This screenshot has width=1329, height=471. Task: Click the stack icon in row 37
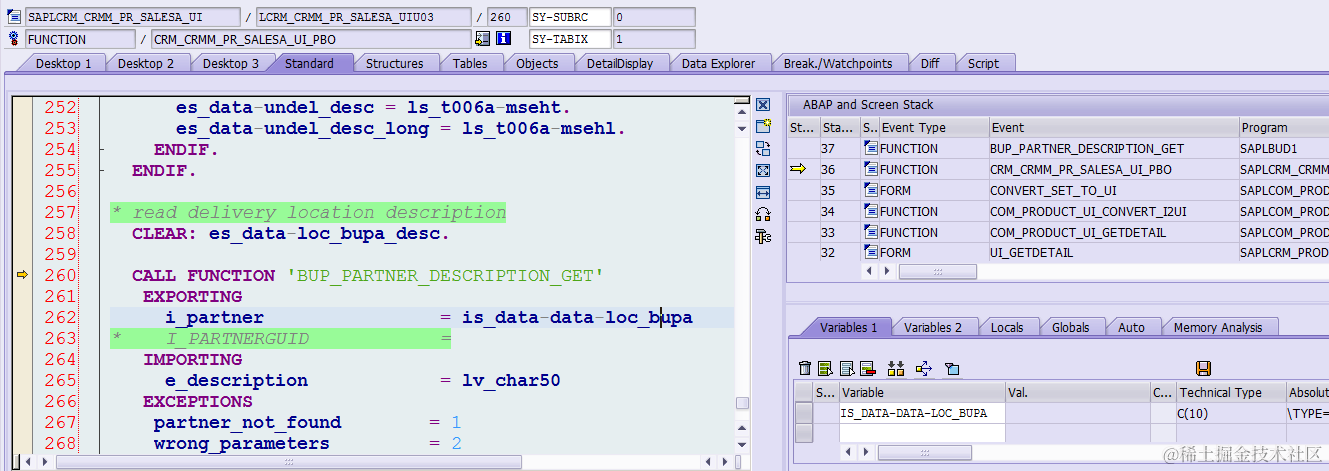point(870,148)
